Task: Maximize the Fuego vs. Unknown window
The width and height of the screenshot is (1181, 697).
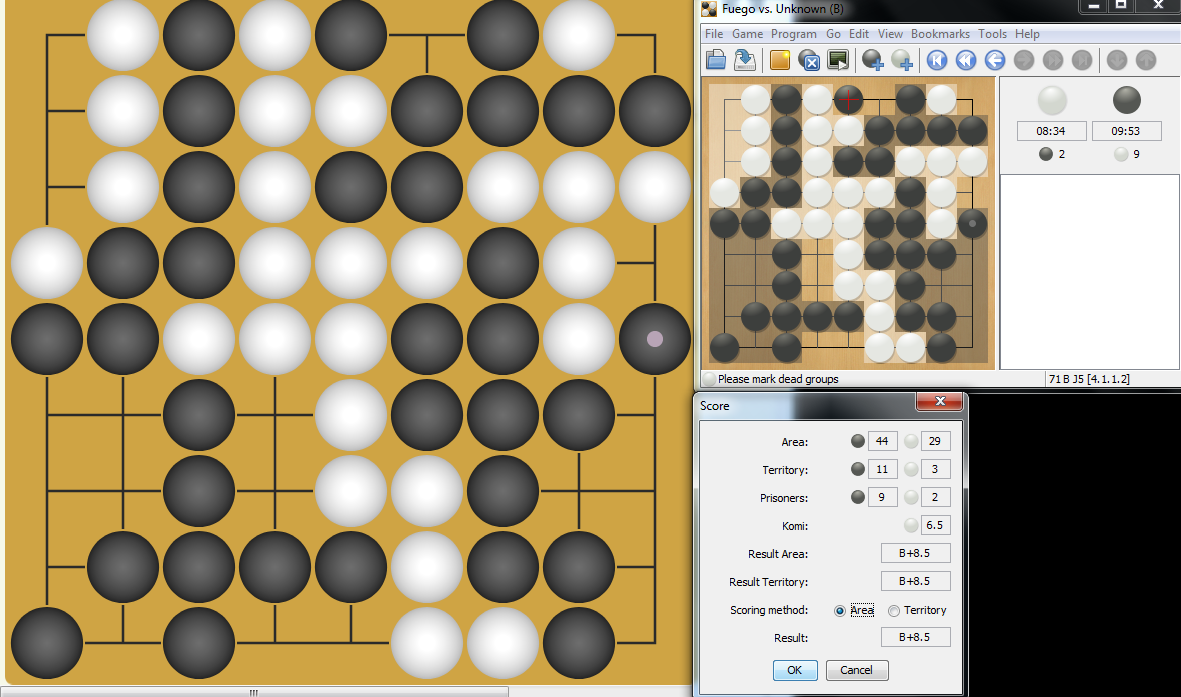Action: (x=1121, y=6)
